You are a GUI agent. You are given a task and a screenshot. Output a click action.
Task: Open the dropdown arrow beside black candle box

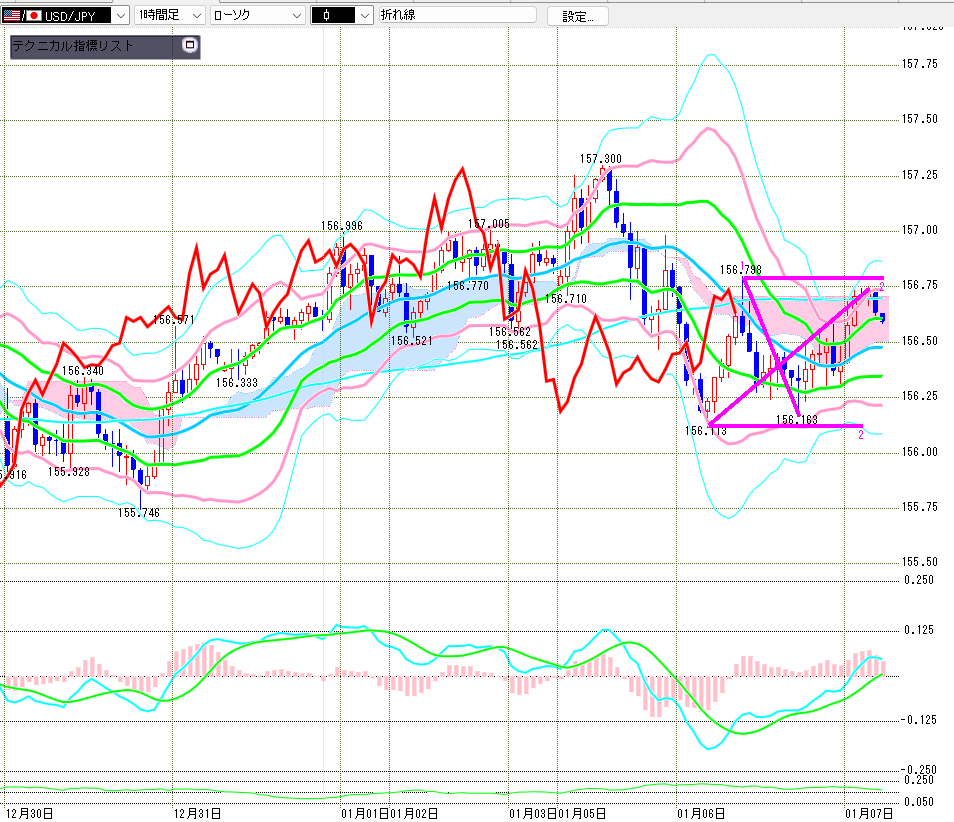click(363, 16)
